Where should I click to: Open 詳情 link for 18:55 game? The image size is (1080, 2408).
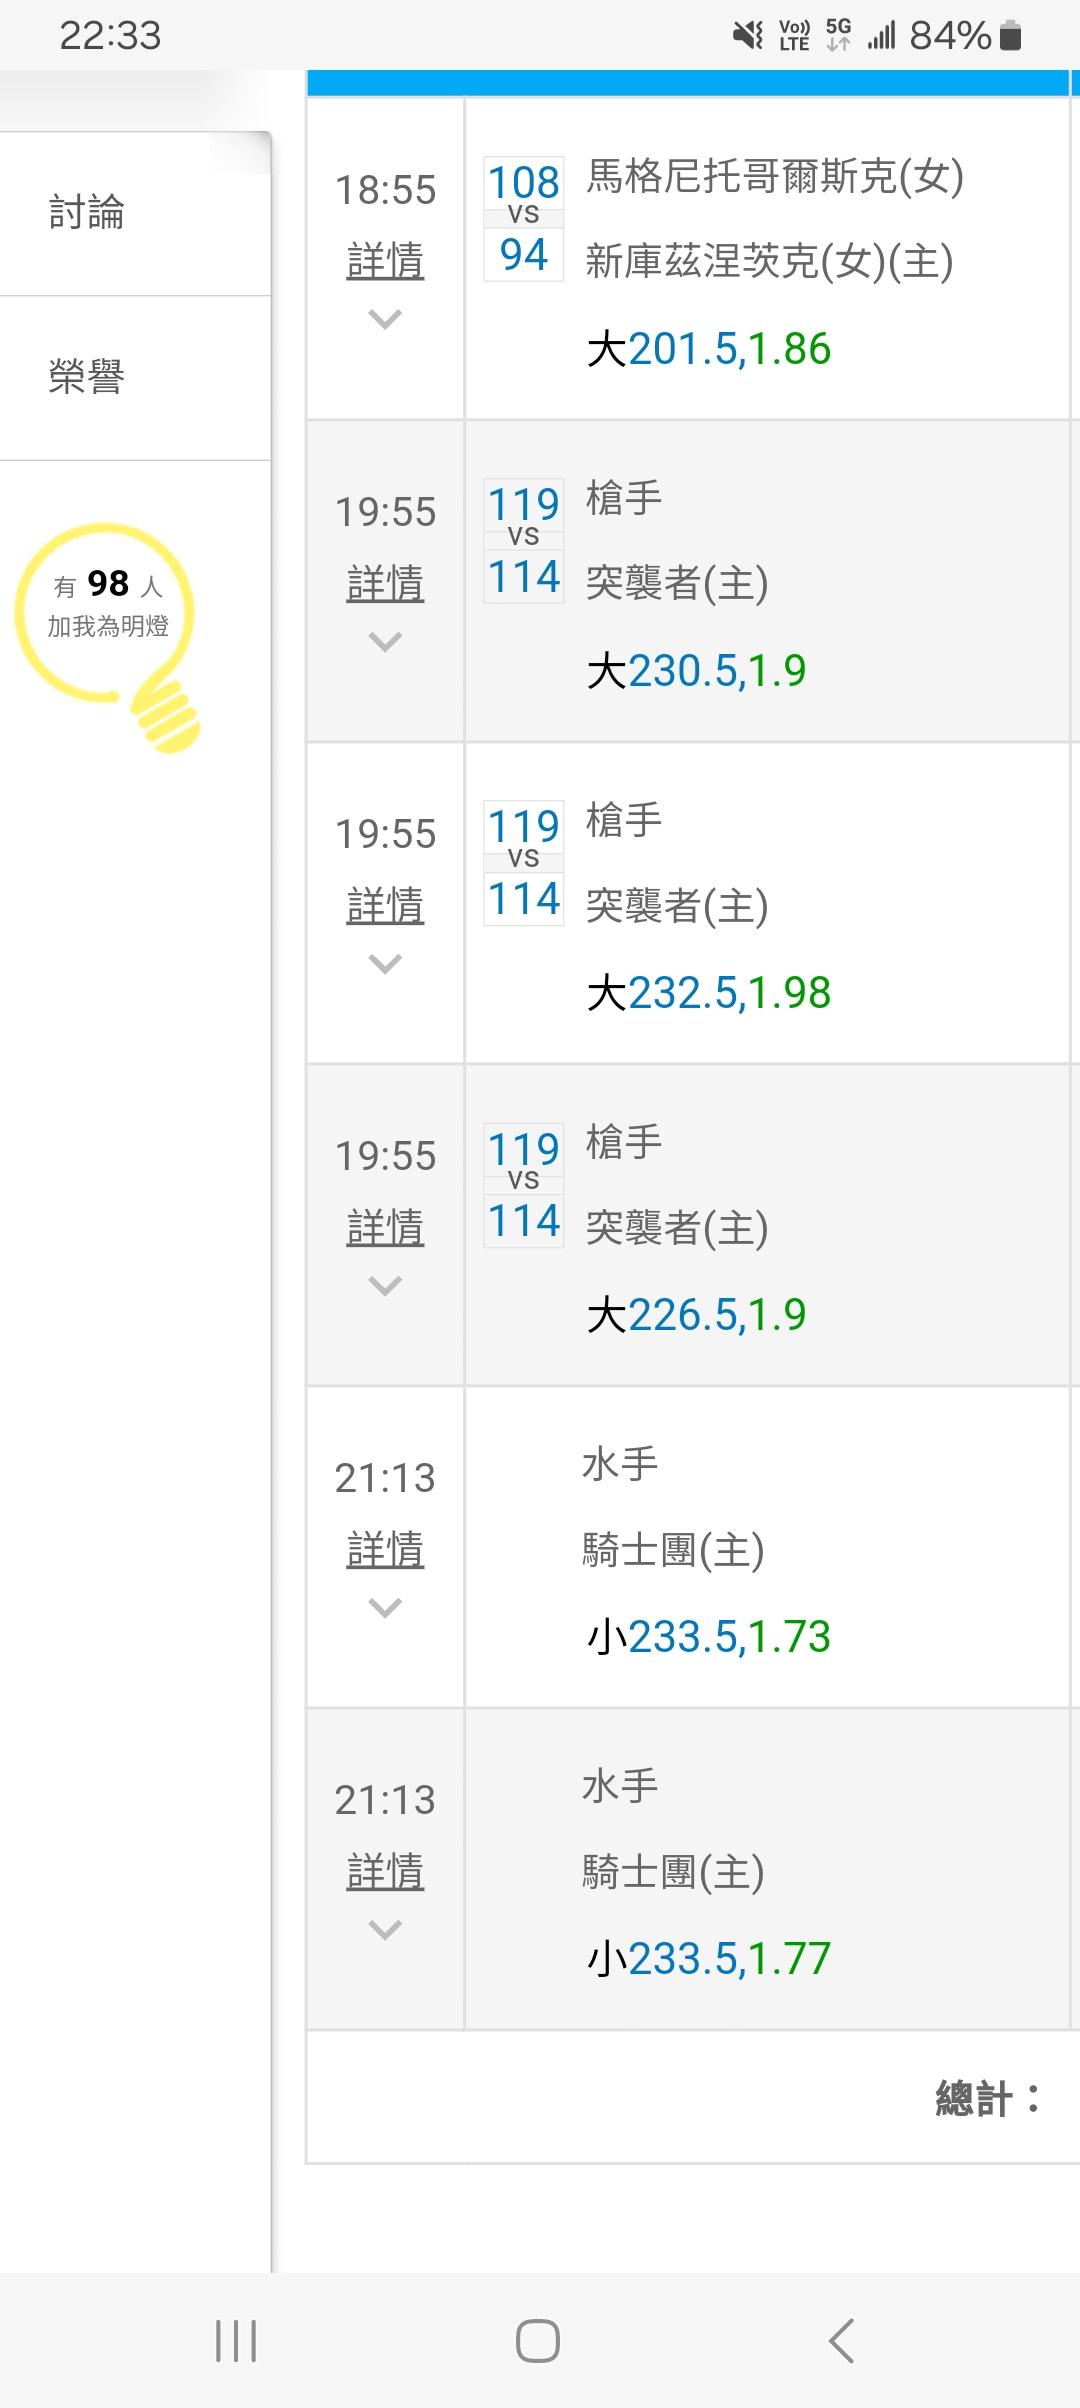[385, 261]
